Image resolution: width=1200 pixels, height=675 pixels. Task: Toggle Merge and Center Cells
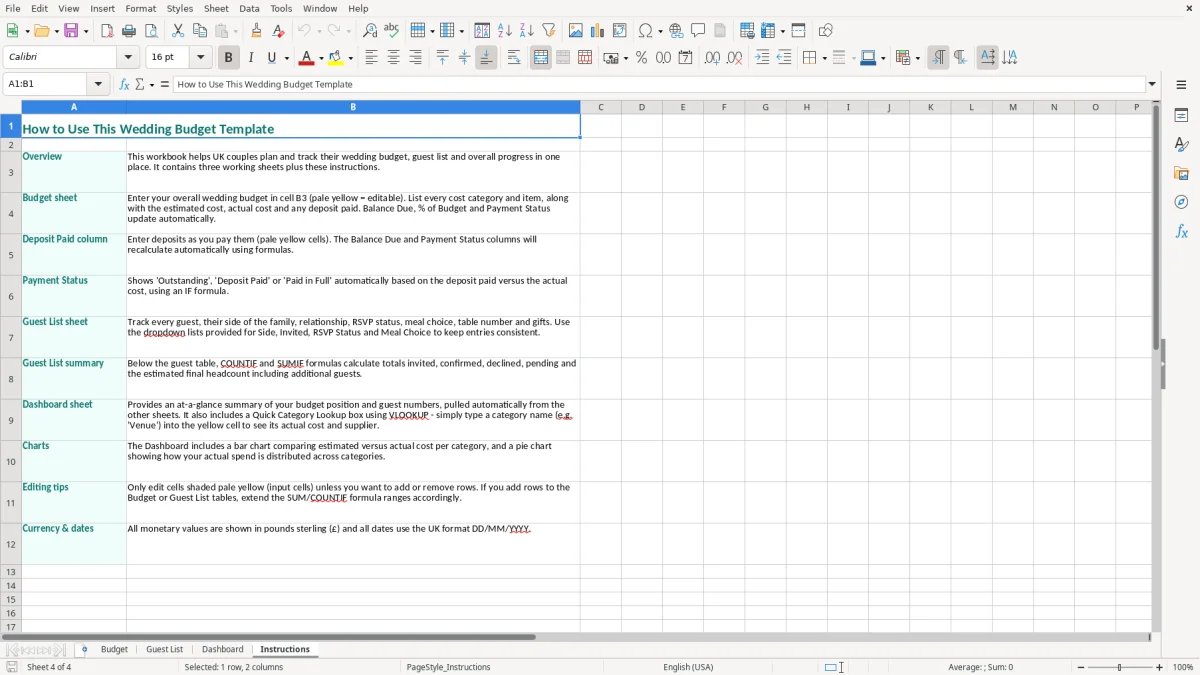click(x=541, y=58)
